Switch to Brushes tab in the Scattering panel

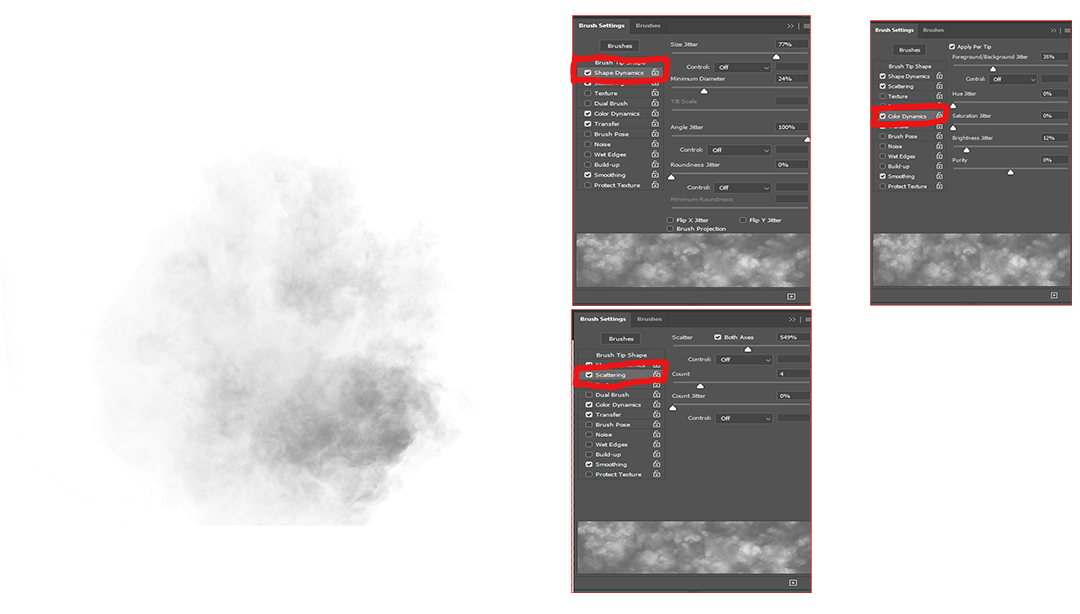point(650,319)
